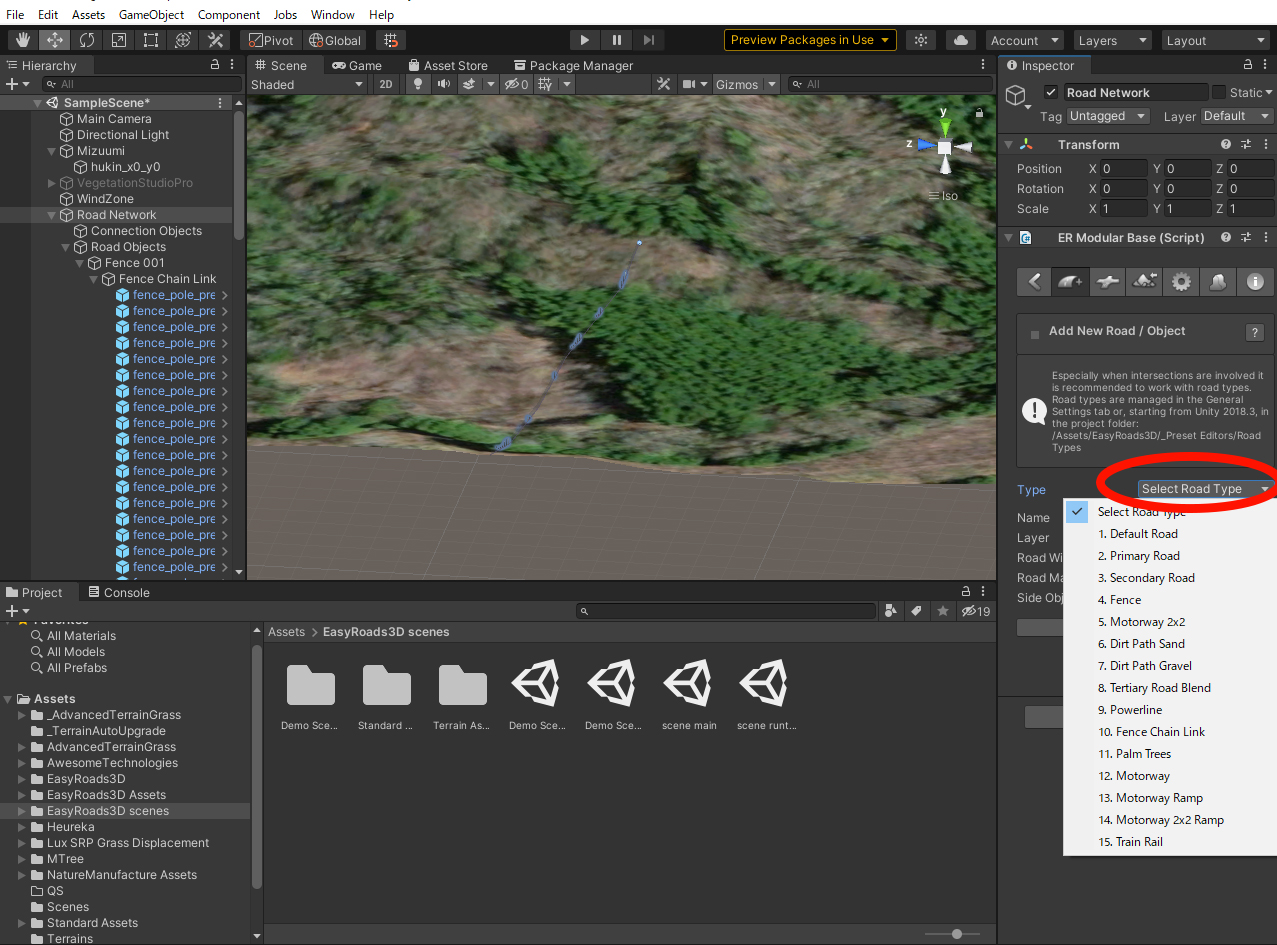Select the Move tool in the toolbar
This screenshot has height=945, width=1277.
coord(54,40)
